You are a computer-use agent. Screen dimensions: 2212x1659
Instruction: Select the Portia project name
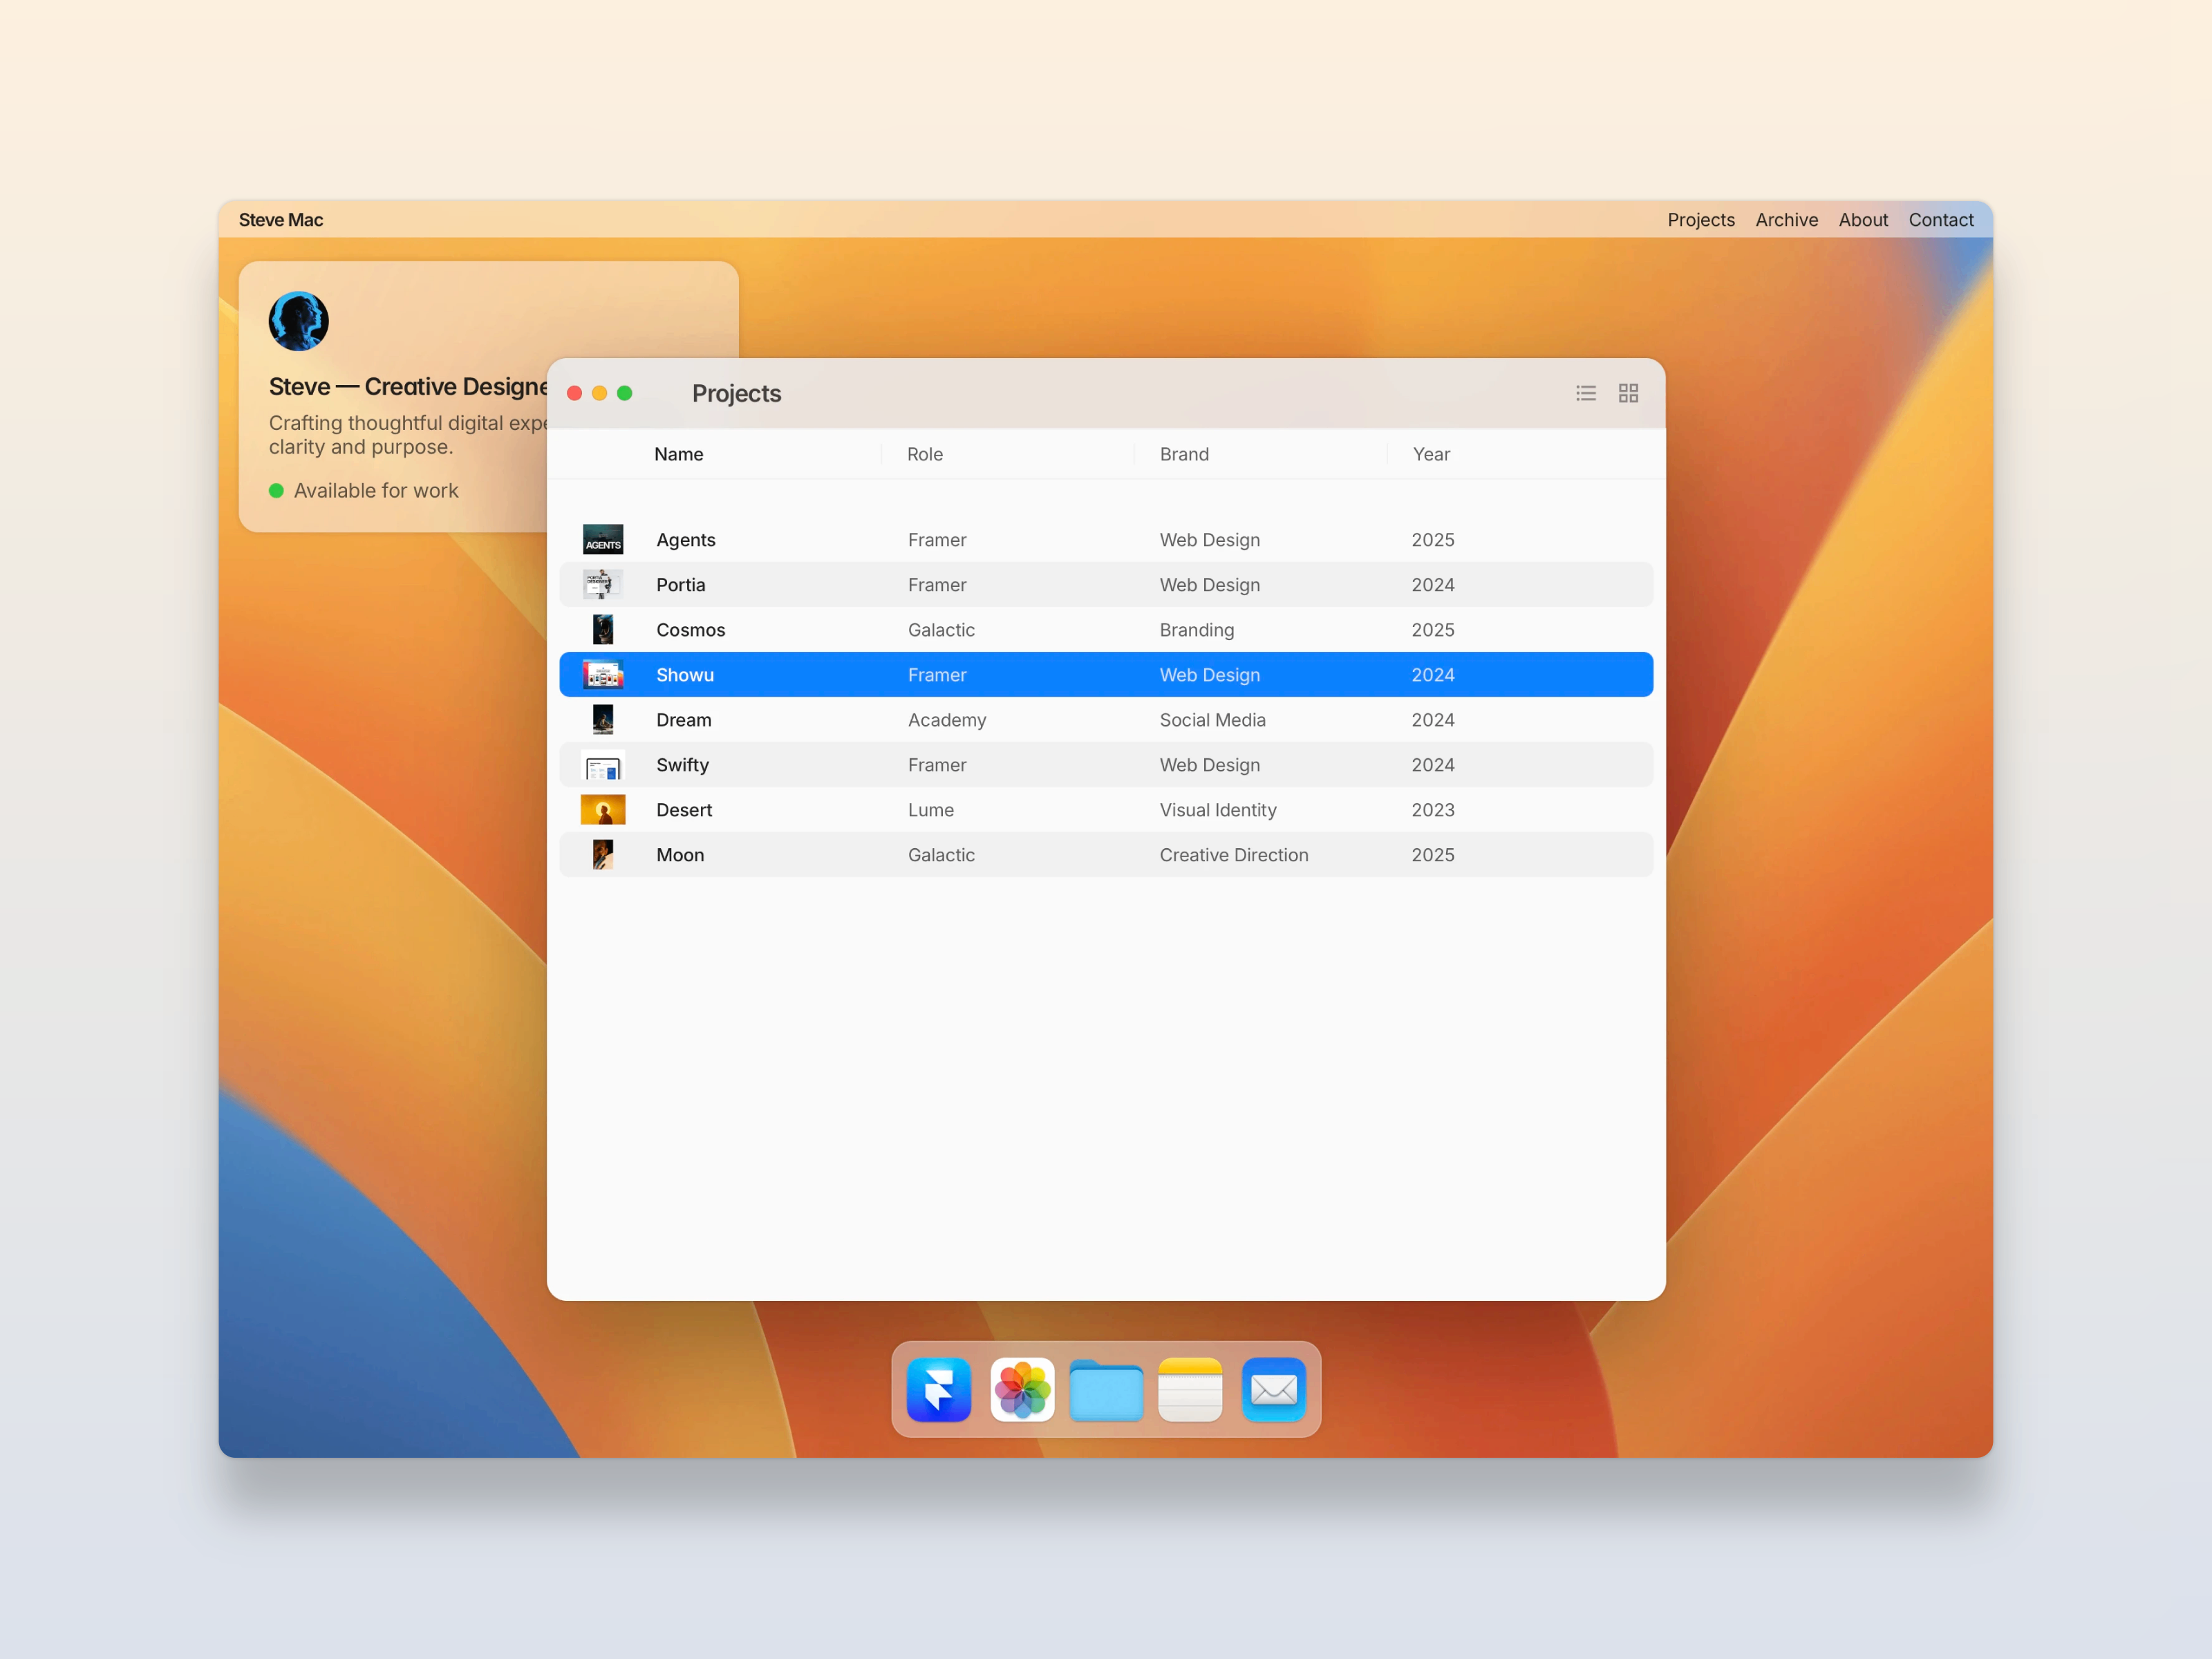point(681,585)
